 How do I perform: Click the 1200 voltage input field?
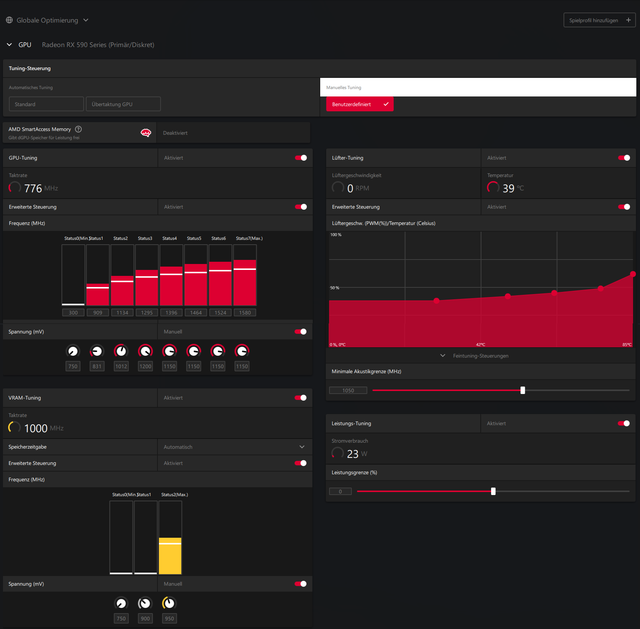coord(145,366)
